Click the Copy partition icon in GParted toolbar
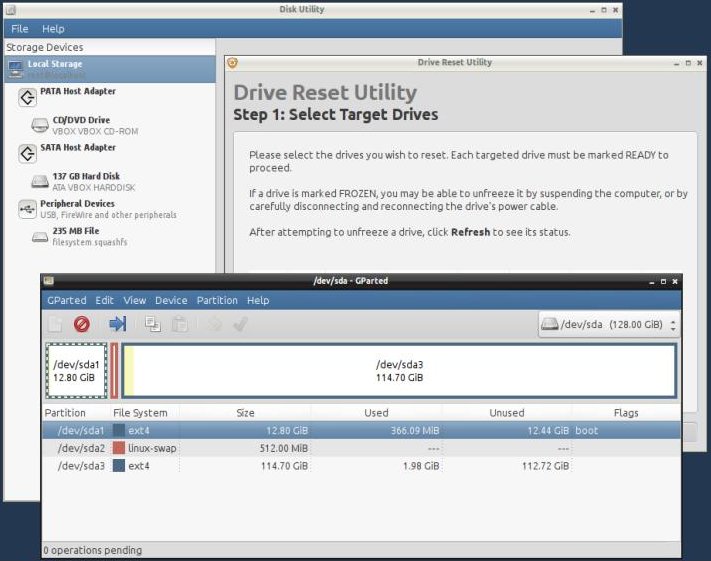 pyautogui.click(x=152, y=324)
